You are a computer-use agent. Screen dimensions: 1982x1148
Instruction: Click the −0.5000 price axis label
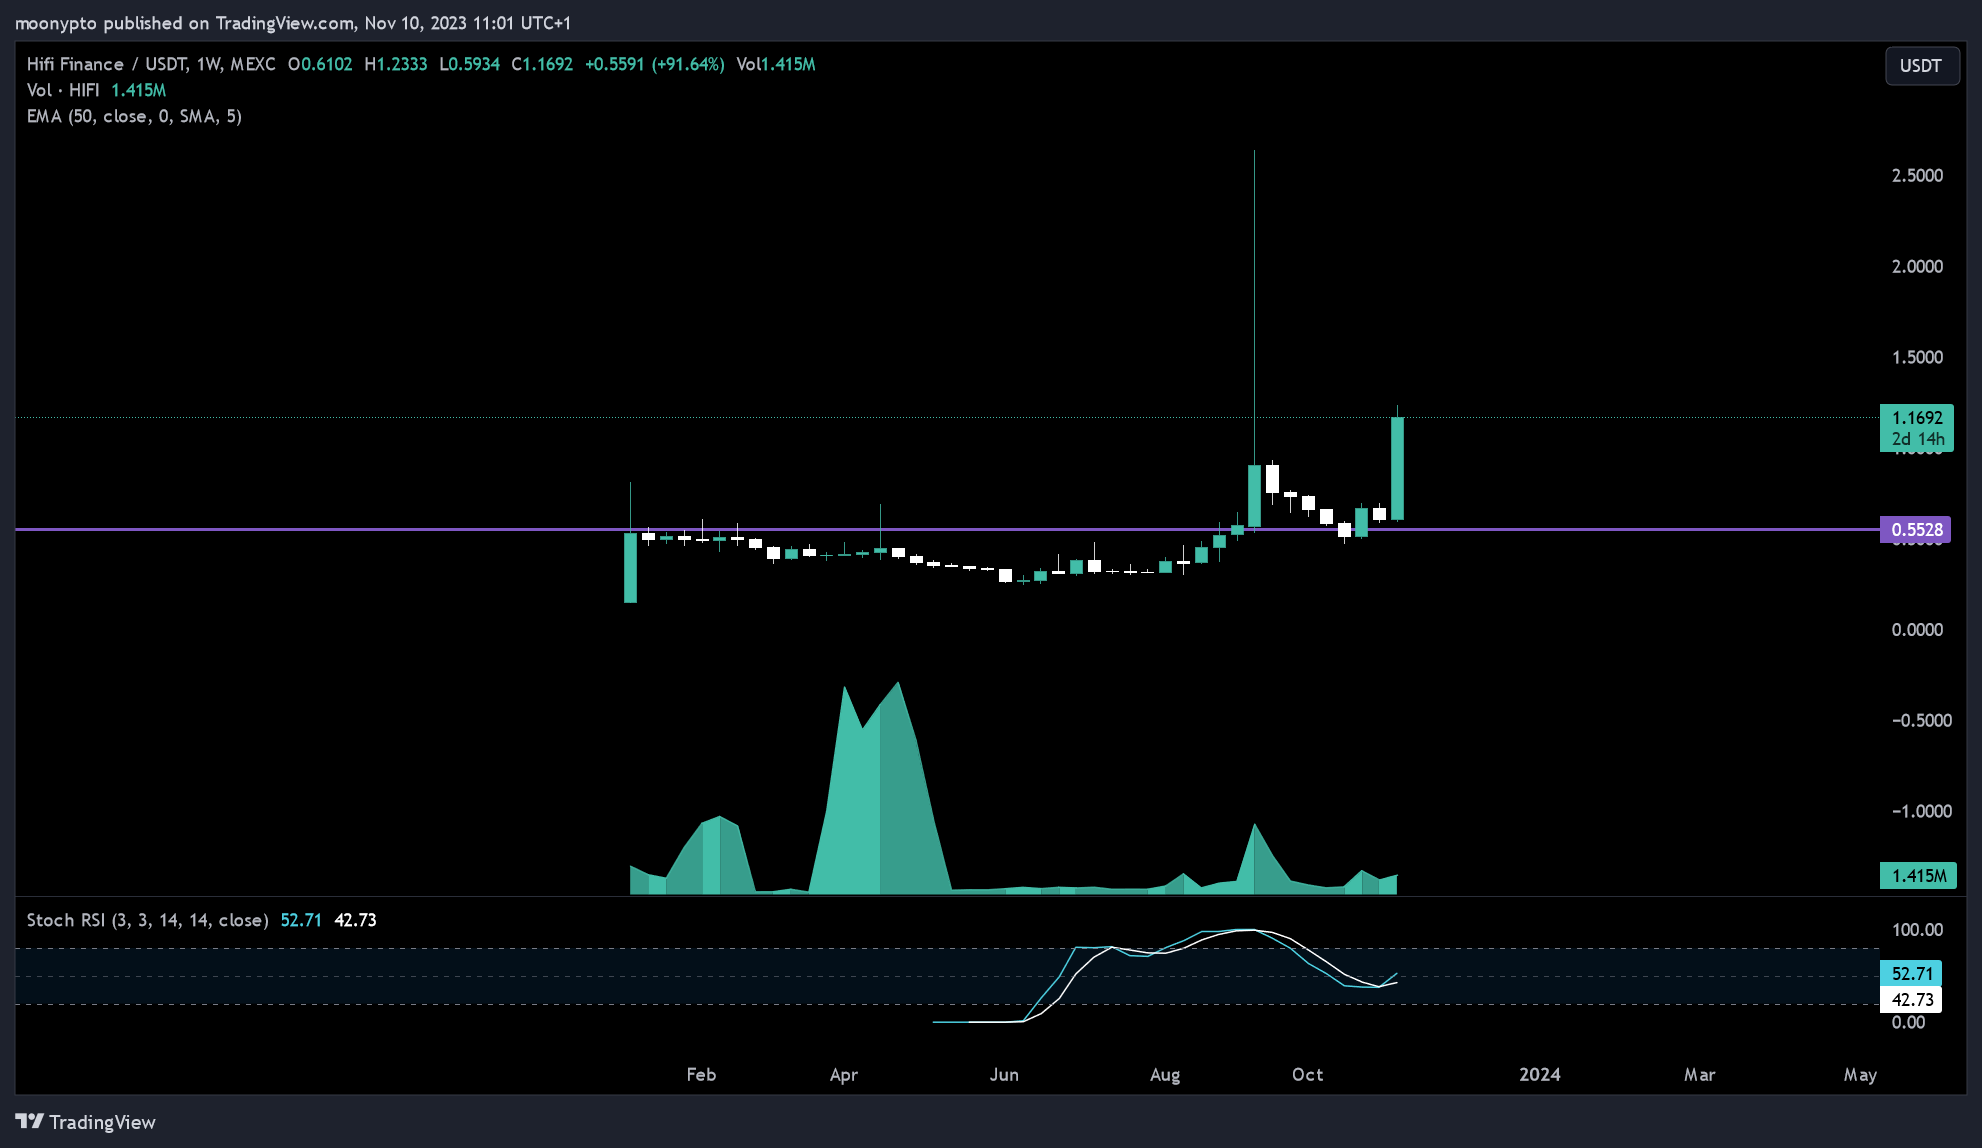point(1921,720)
